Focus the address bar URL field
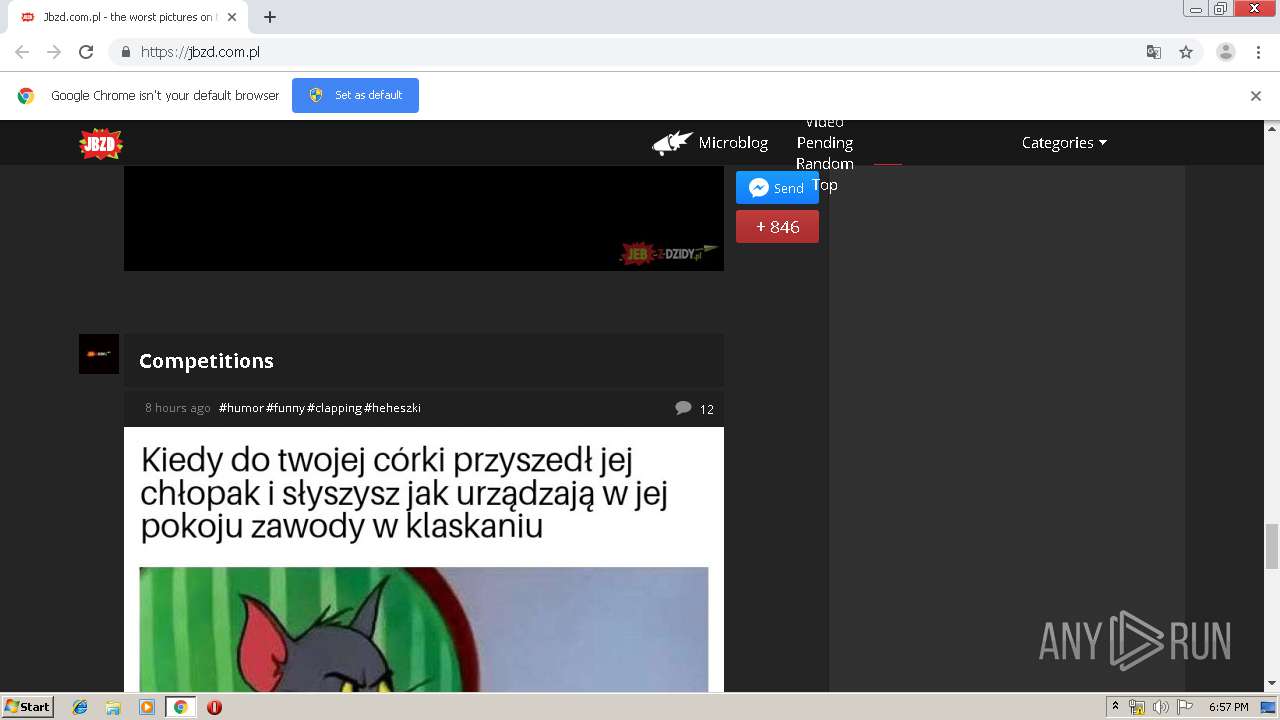1280x720 pixels. pyautogui.click(x=630, y=52)
